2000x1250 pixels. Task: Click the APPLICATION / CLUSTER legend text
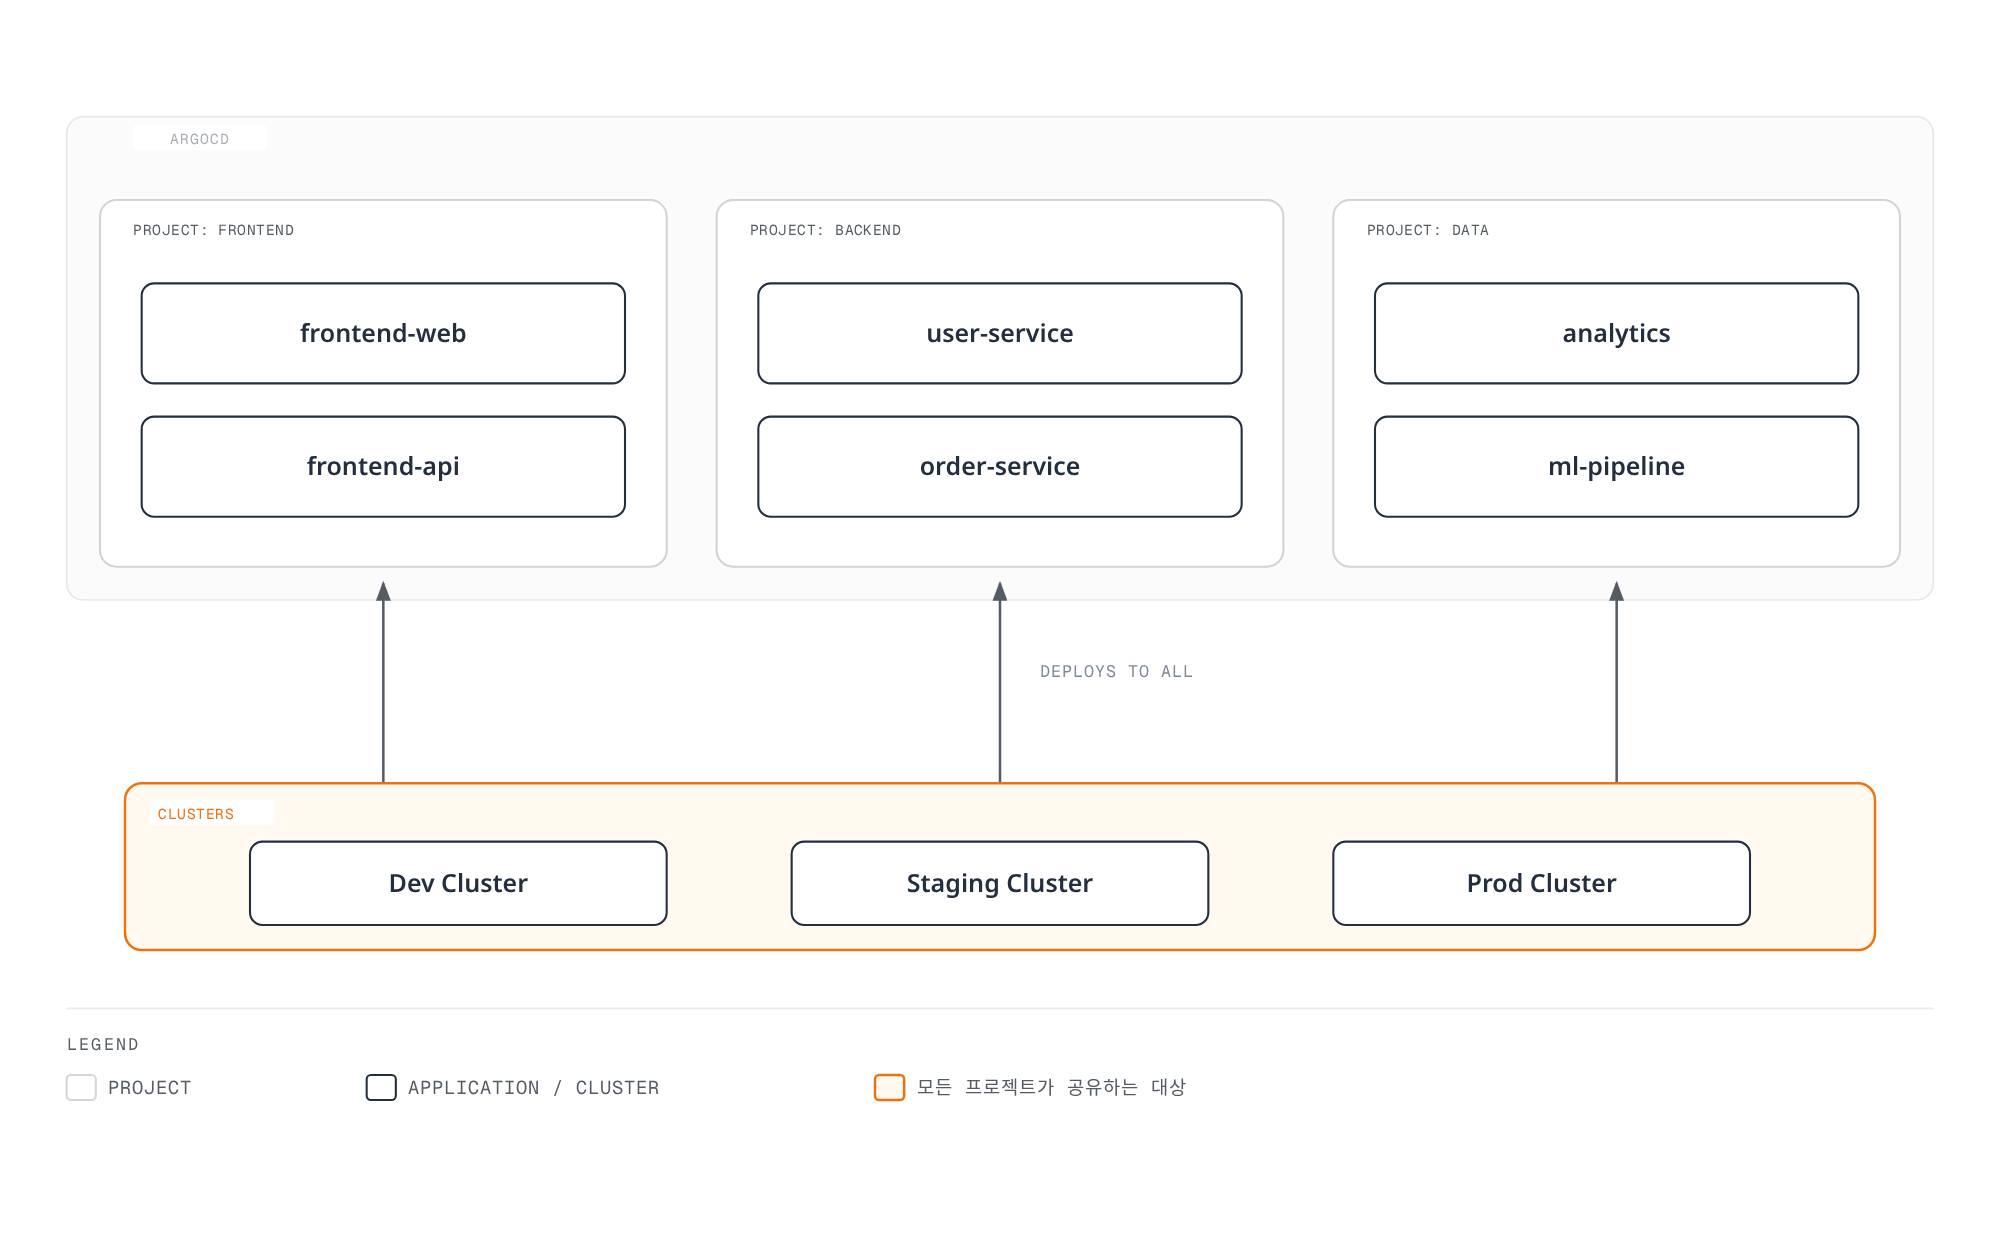[533, 1088]
